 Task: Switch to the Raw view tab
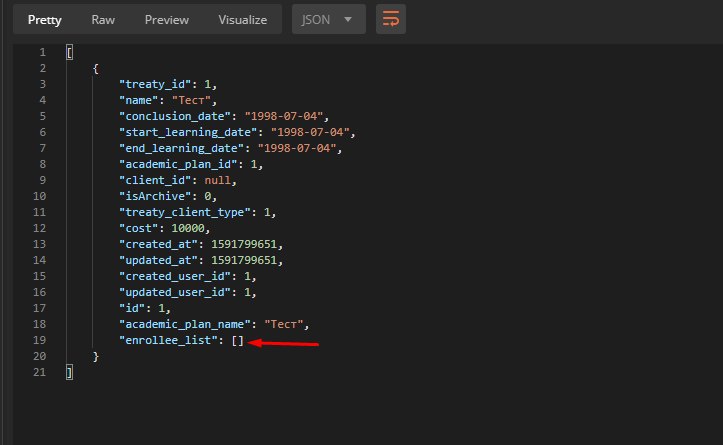coord(103,20)
